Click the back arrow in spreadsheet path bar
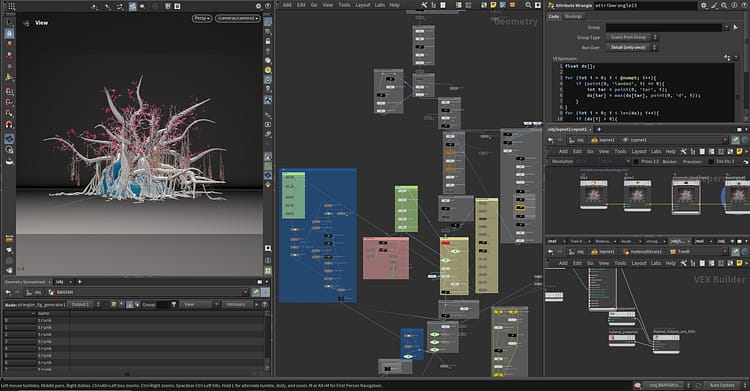 click(8, 292)
